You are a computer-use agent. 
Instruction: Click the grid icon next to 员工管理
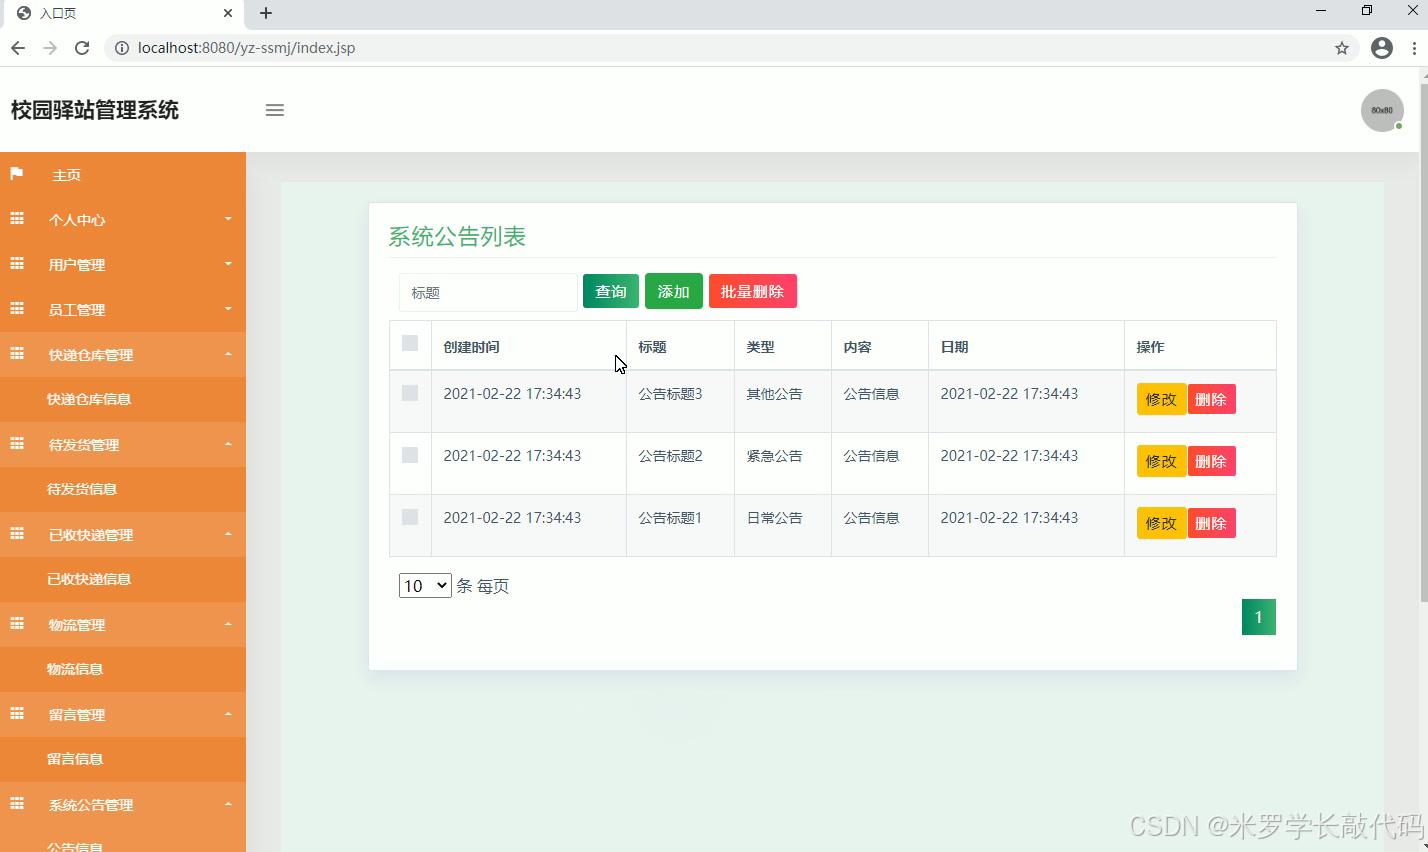coord(16,309)
